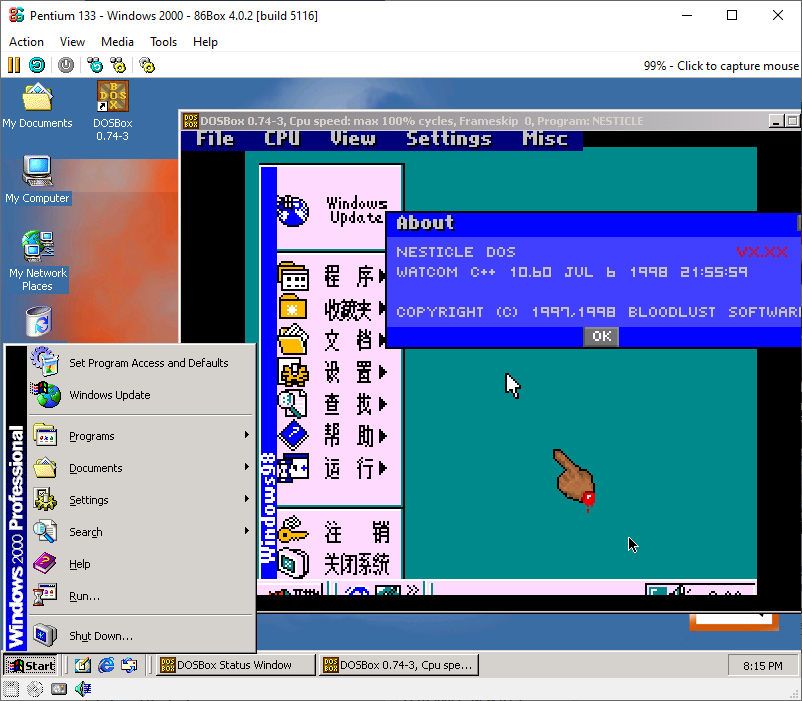This screenshot has height=701, width=802.
Task: Click the key icon beside 注销
Action: coord(293,531)
